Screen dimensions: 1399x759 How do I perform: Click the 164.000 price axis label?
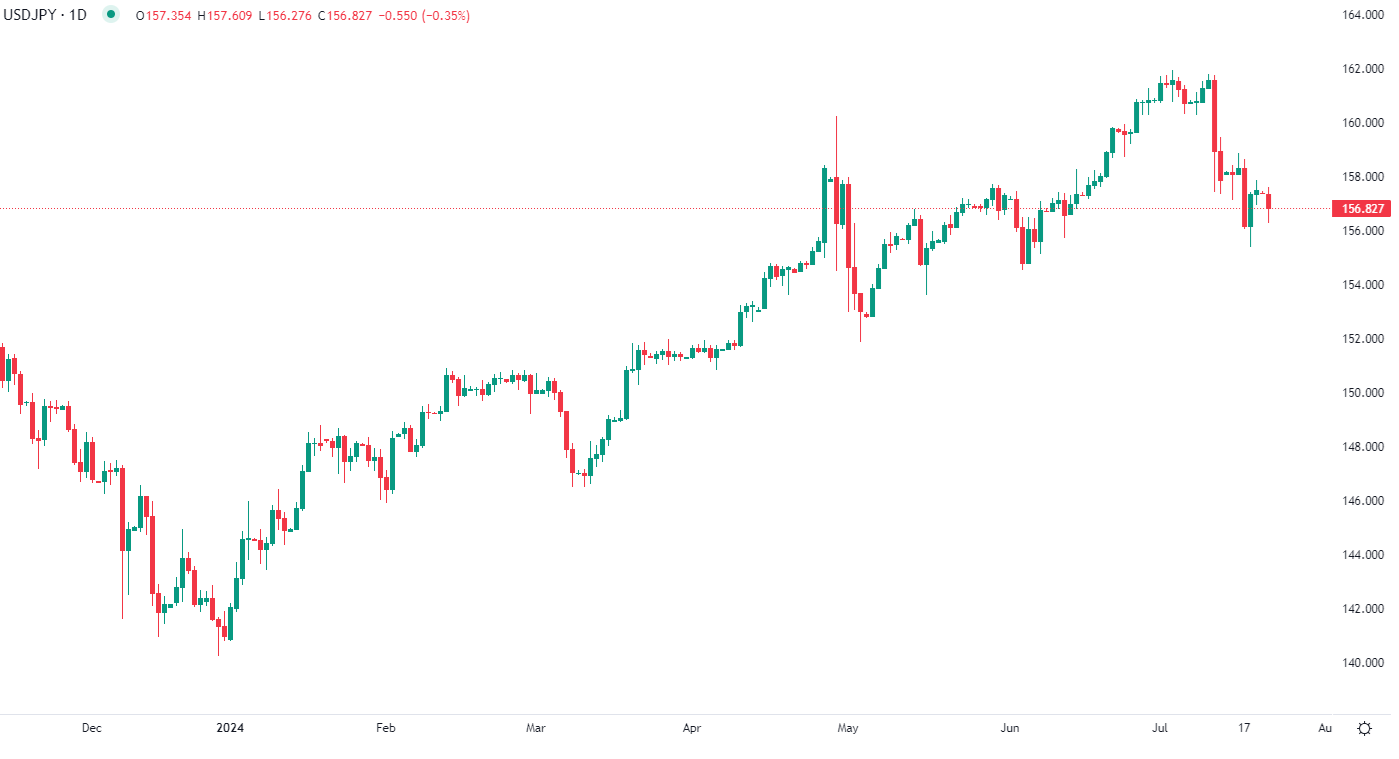(1364, 16)
